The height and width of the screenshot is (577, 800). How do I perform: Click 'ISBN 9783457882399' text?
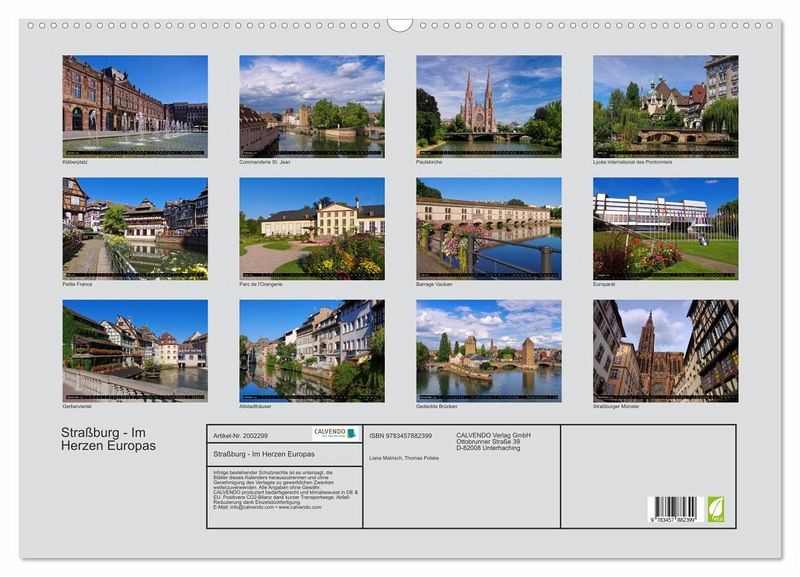(401, 436)
